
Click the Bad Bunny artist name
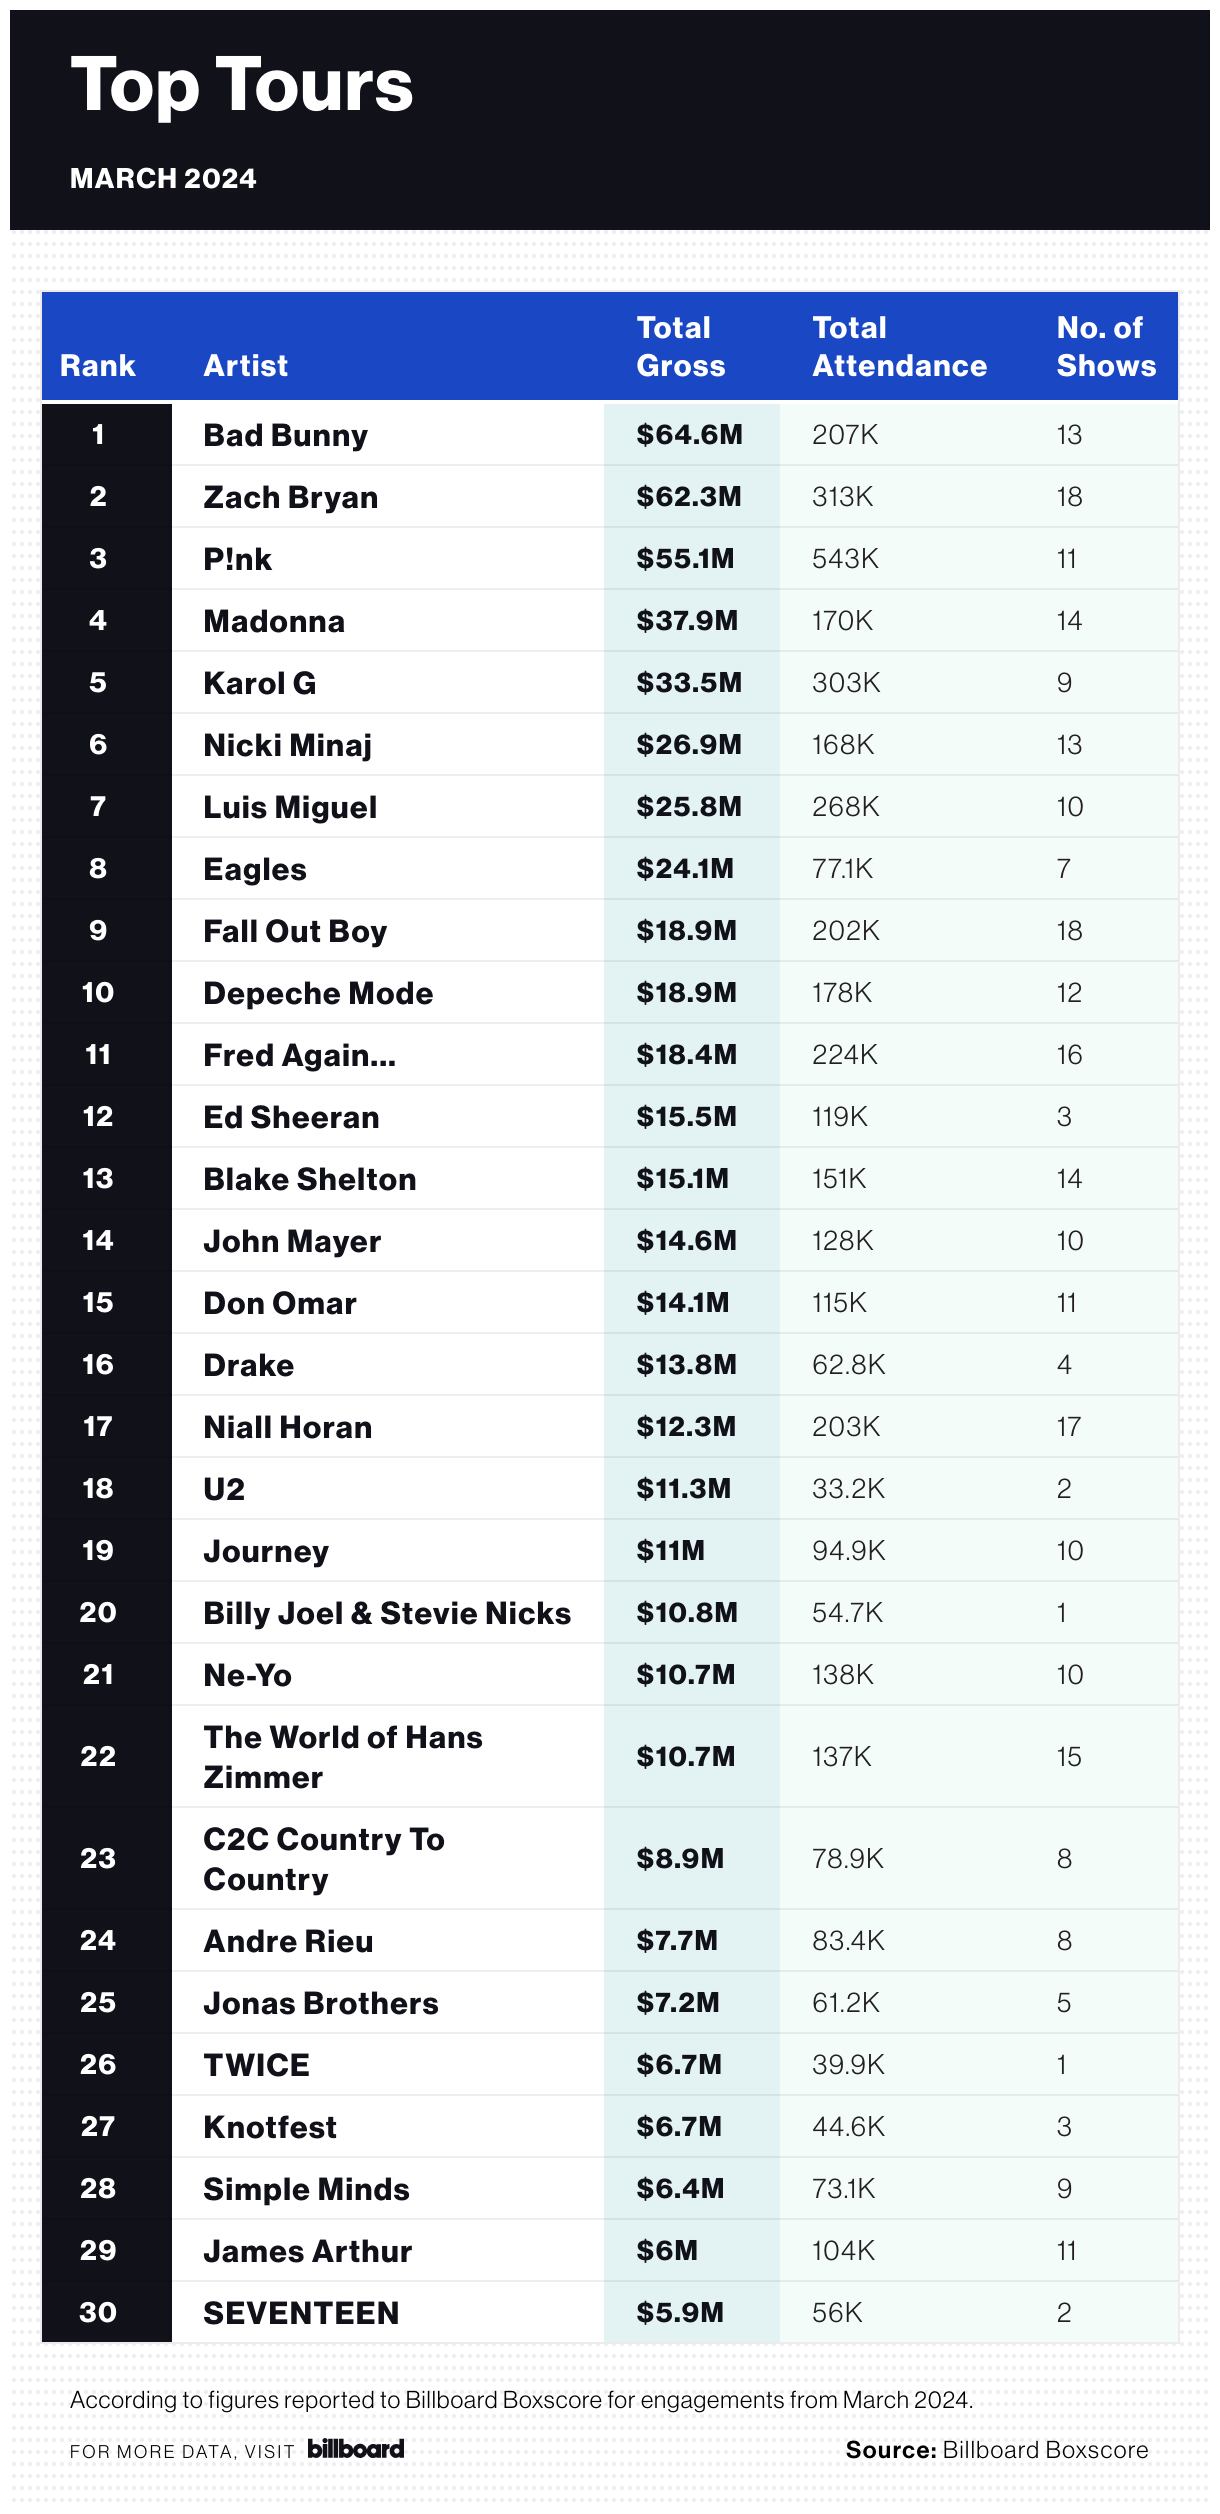click(285, 435)
